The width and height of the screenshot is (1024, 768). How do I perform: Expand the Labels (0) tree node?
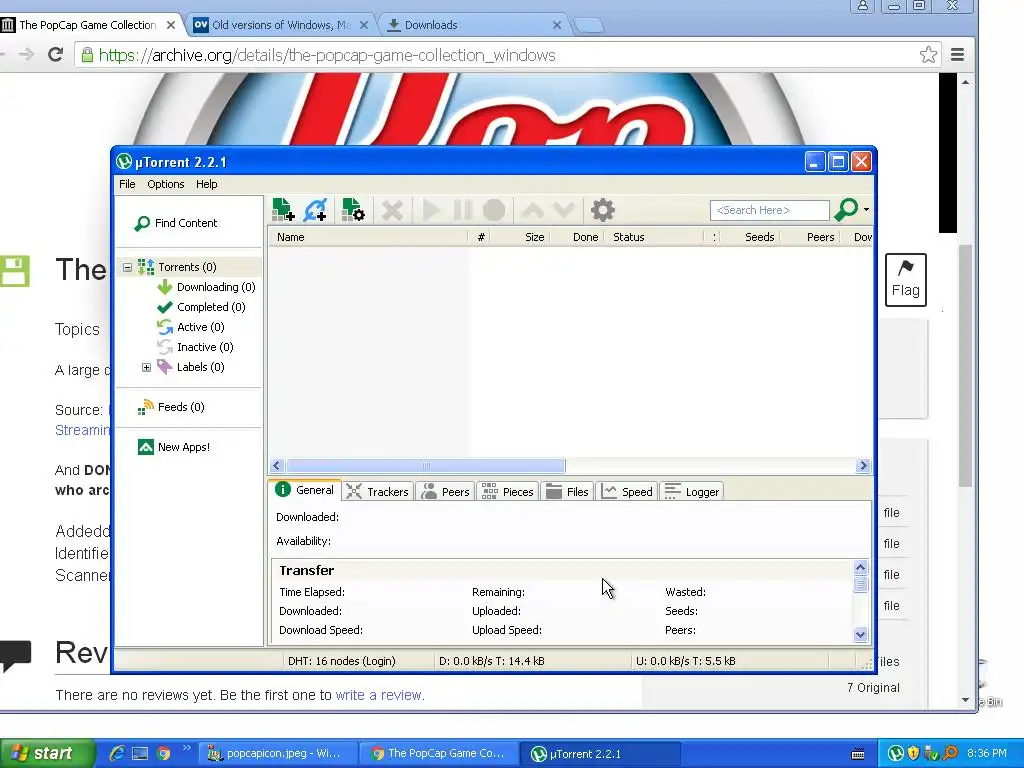click(146, 368)
